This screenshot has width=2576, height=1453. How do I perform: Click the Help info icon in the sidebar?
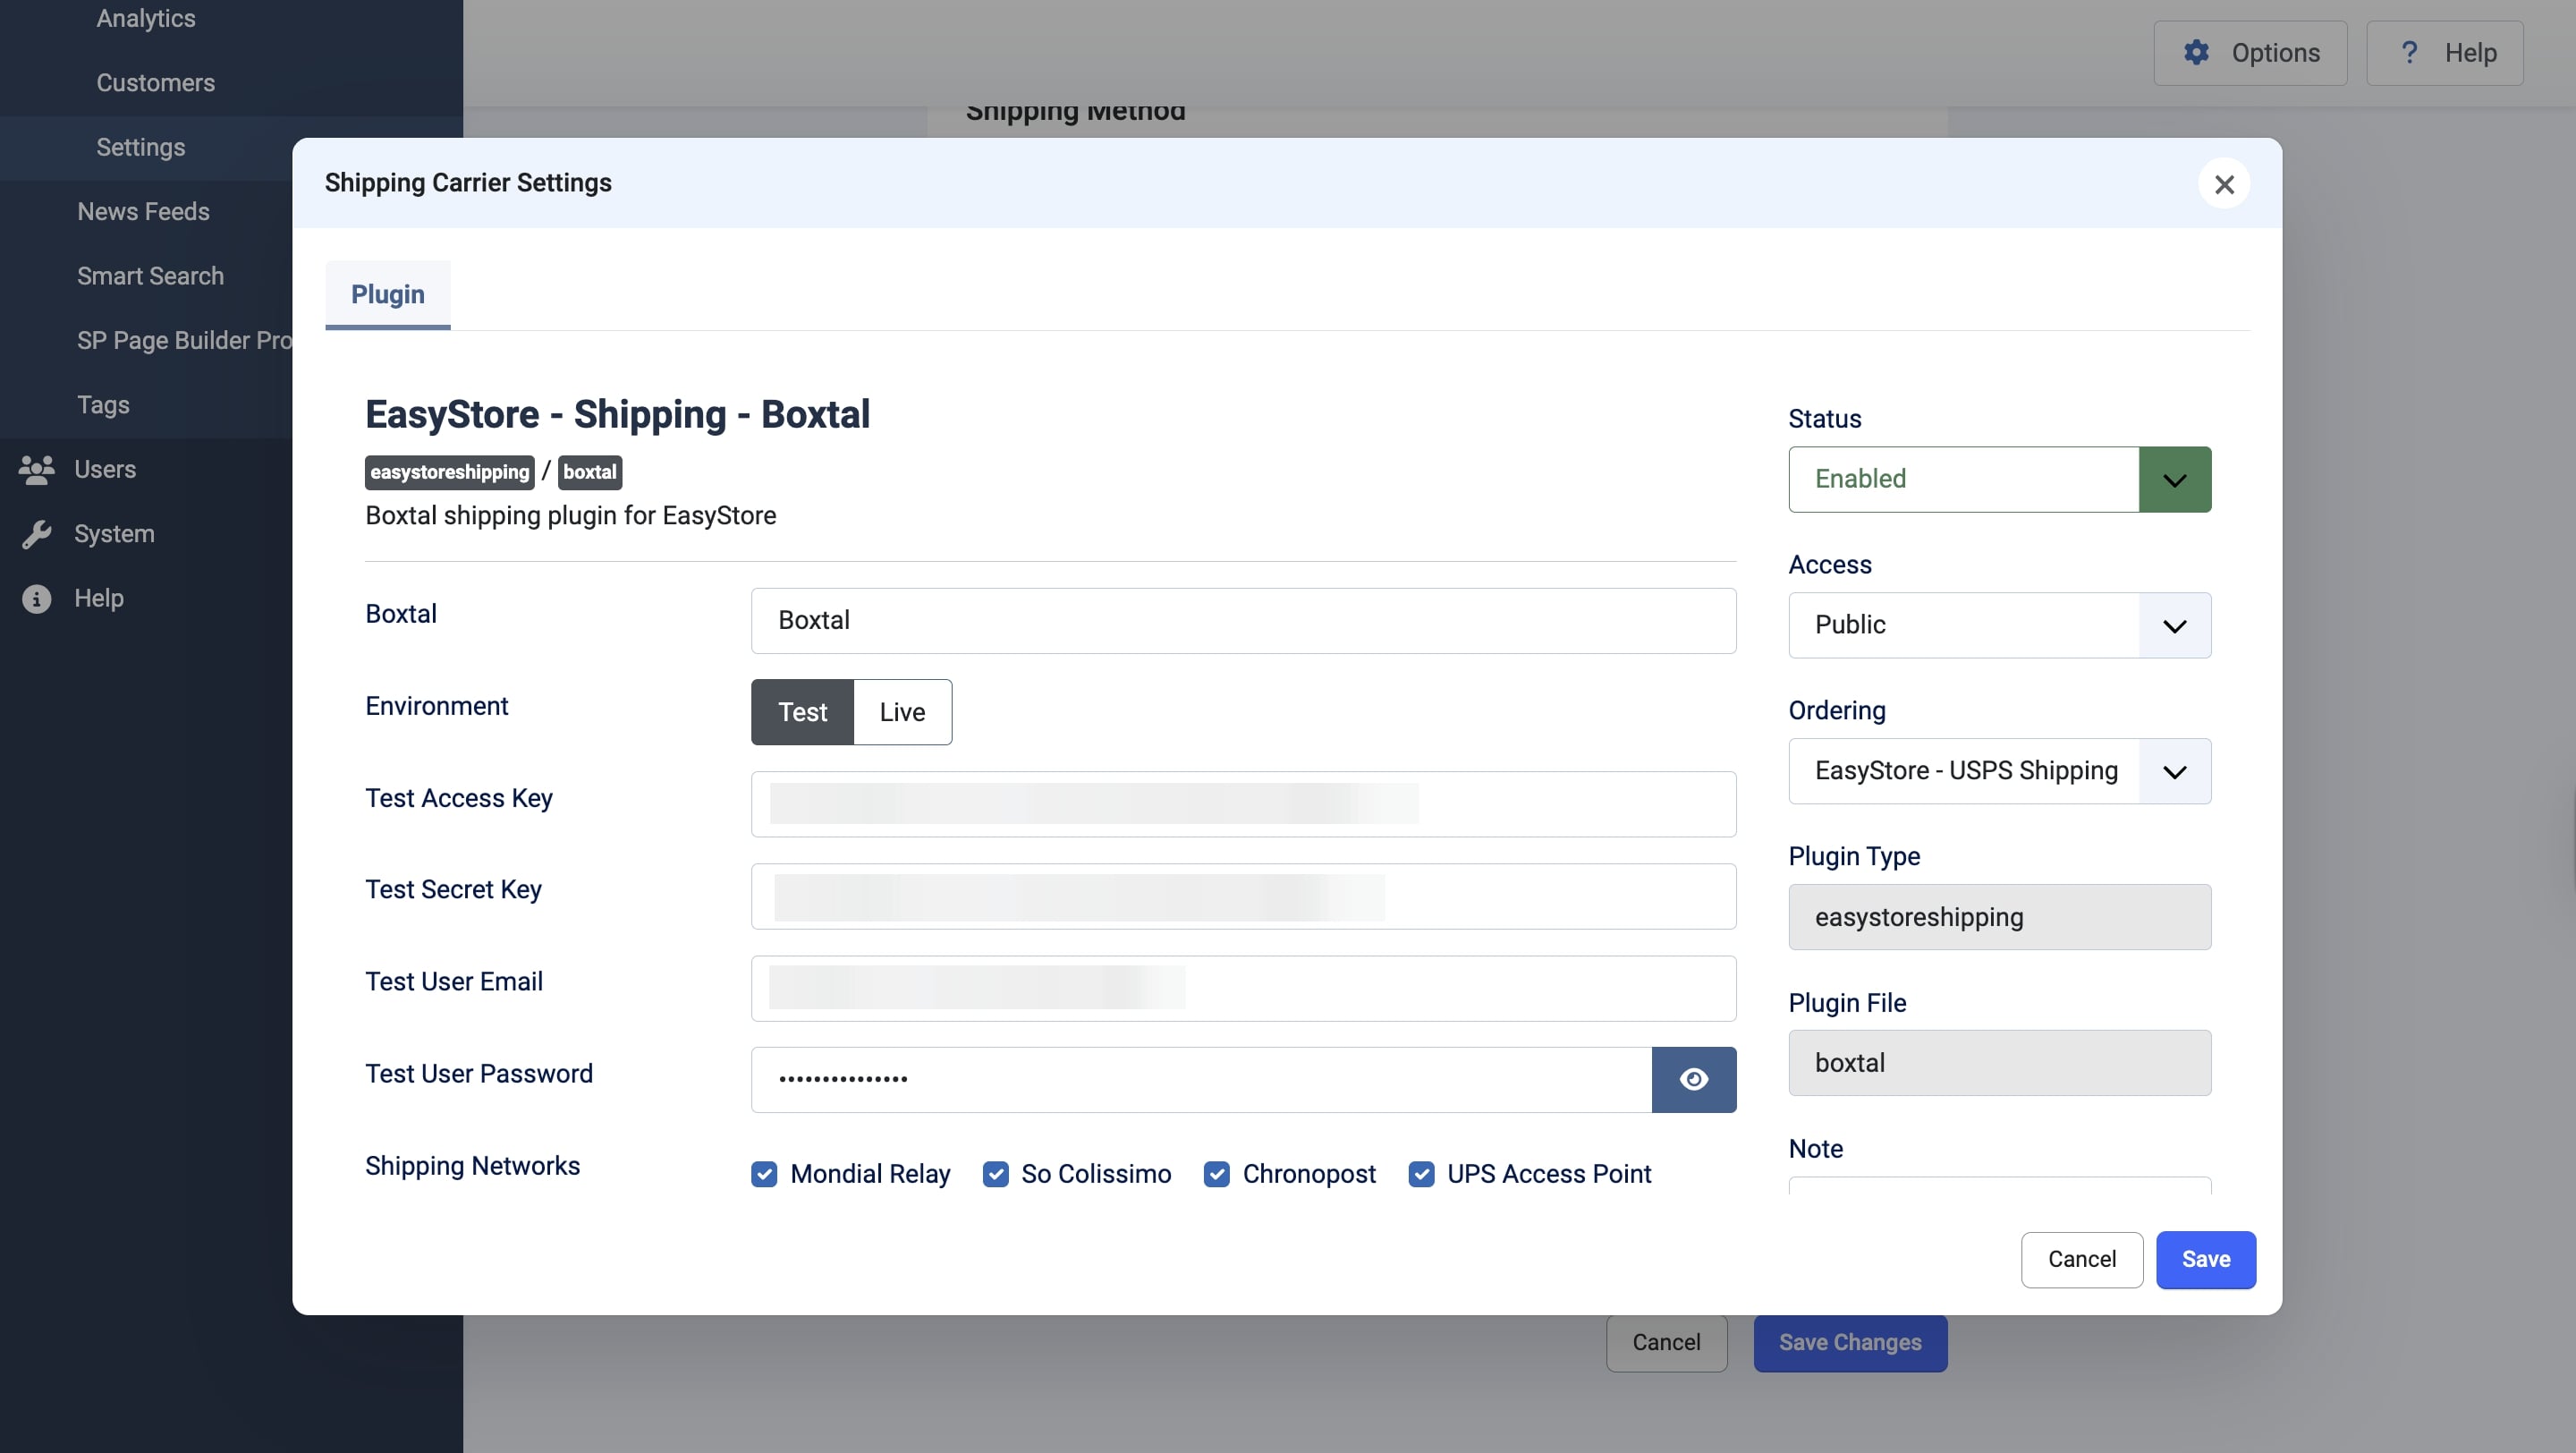point(37,598)
